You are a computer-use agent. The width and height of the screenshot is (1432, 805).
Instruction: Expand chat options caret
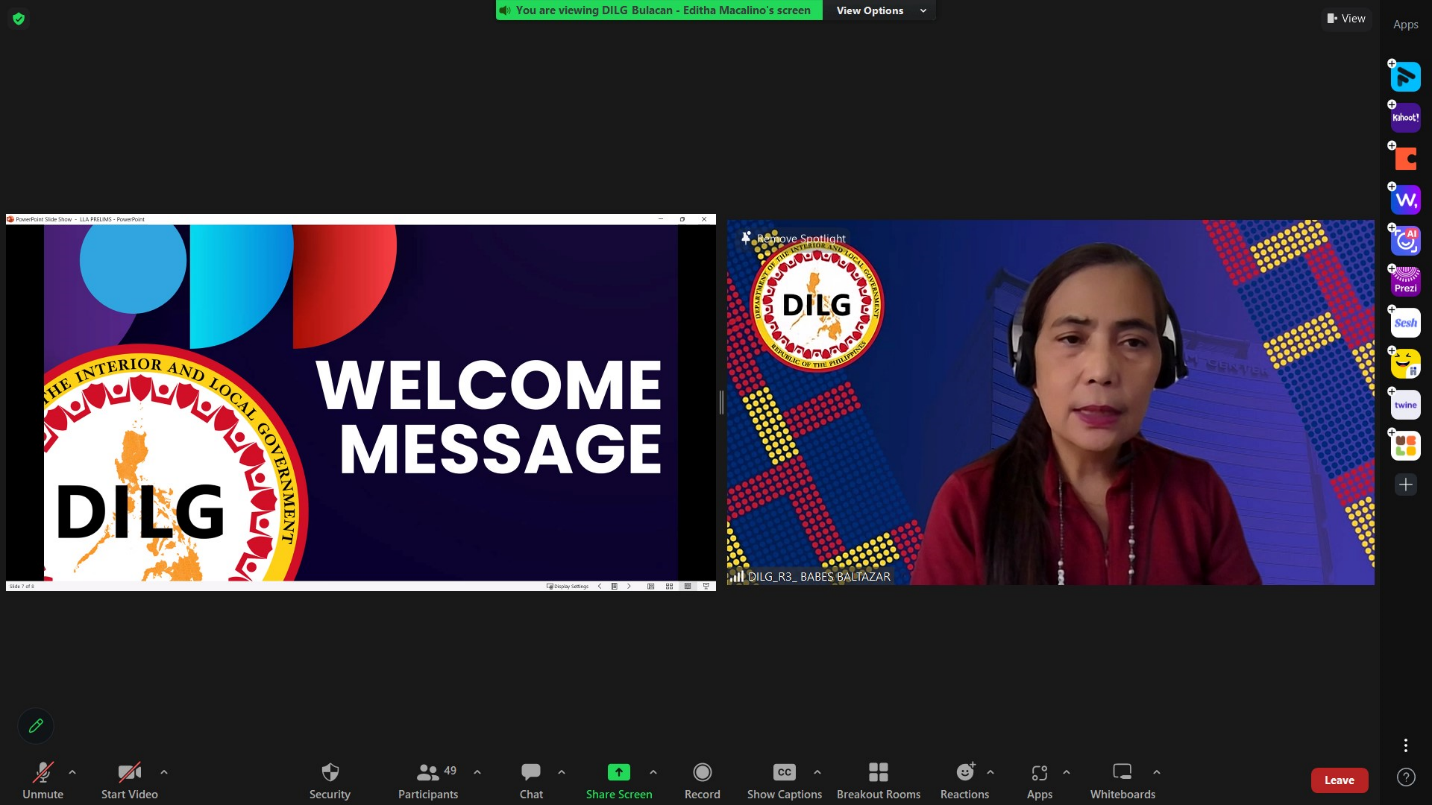click(561, 772)
